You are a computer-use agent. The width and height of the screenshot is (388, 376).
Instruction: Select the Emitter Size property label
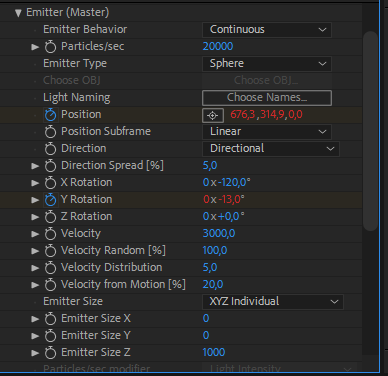[x=73, y=301]
